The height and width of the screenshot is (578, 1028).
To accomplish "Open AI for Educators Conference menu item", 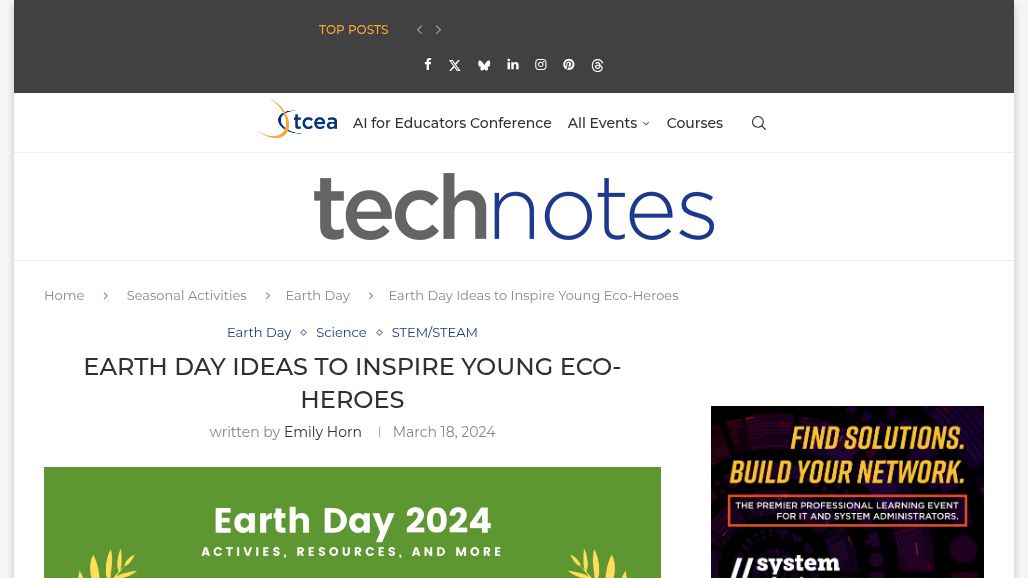I will [x=452, y=123].
